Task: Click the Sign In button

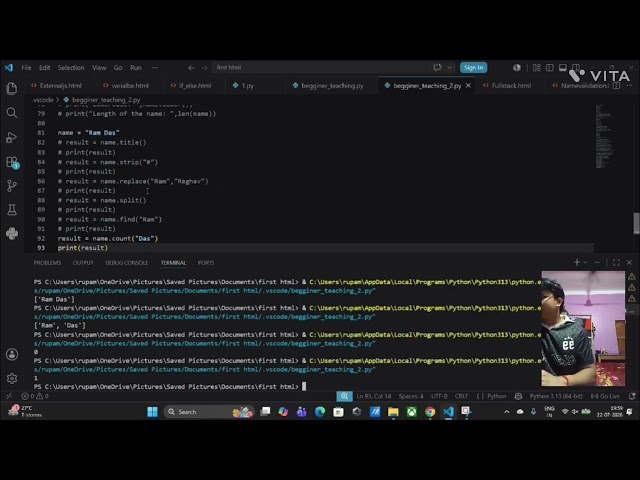Action: coord(473,67)
